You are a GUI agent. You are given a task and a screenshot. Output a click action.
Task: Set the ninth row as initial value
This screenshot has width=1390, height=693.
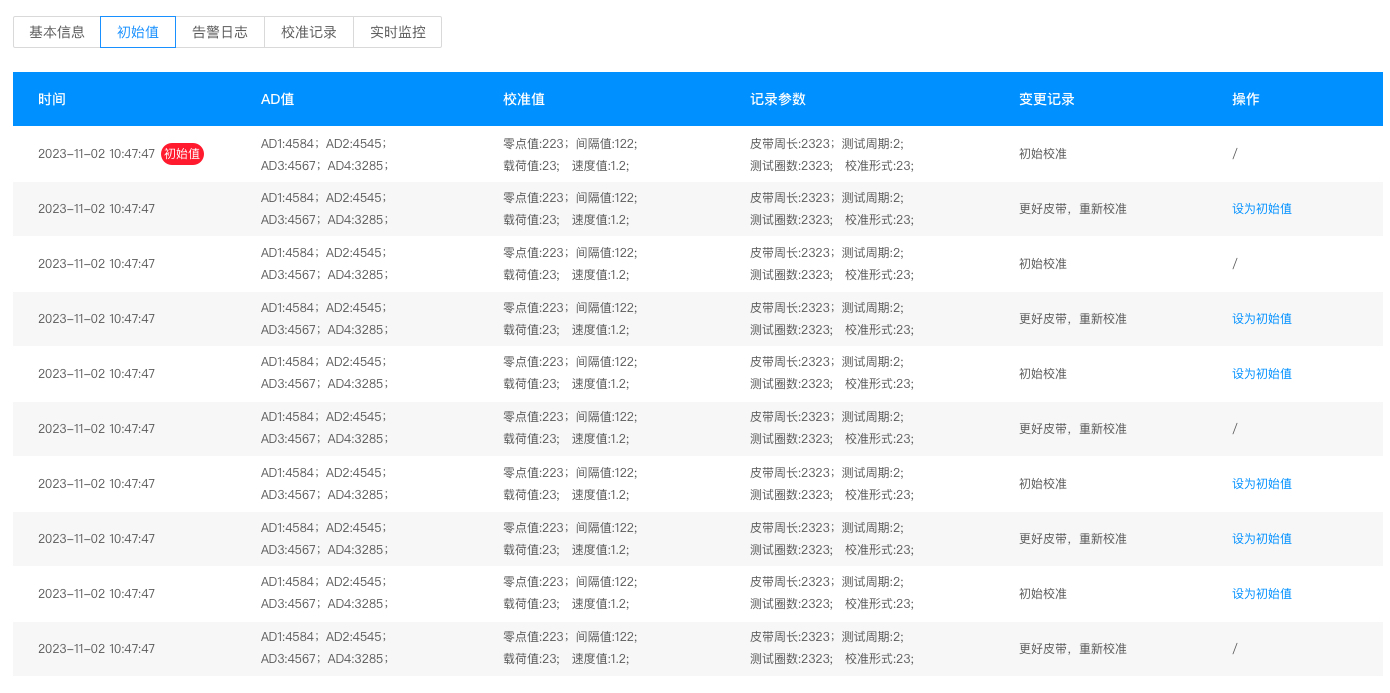pyautogui.click(x=1262, y=593)
